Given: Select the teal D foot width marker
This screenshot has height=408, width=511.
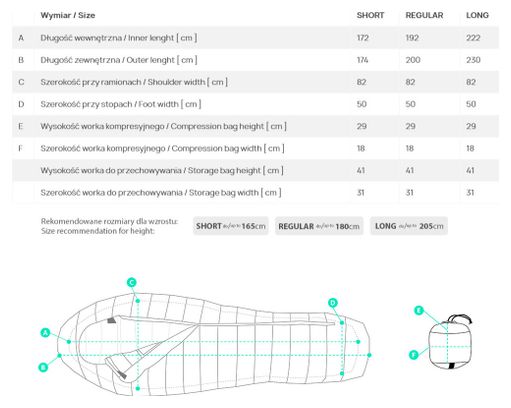Looking at the screenshot, I should [x=333, y=303].
